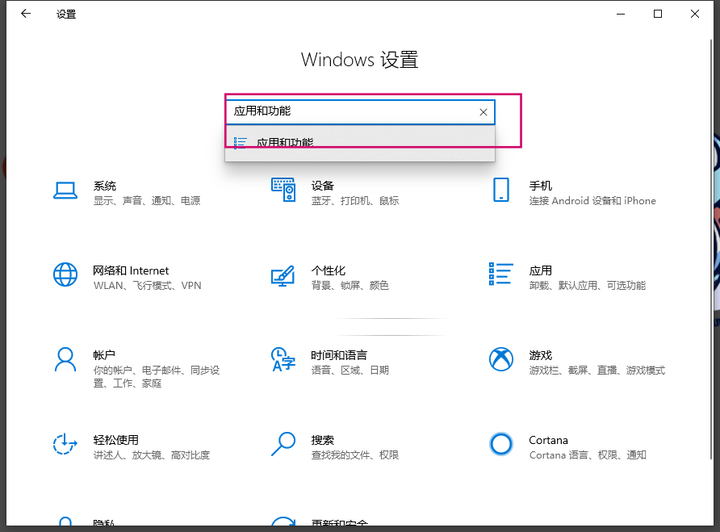Open the 搜索 magnifier icon

pyautogui.click(x=283, y=444)
